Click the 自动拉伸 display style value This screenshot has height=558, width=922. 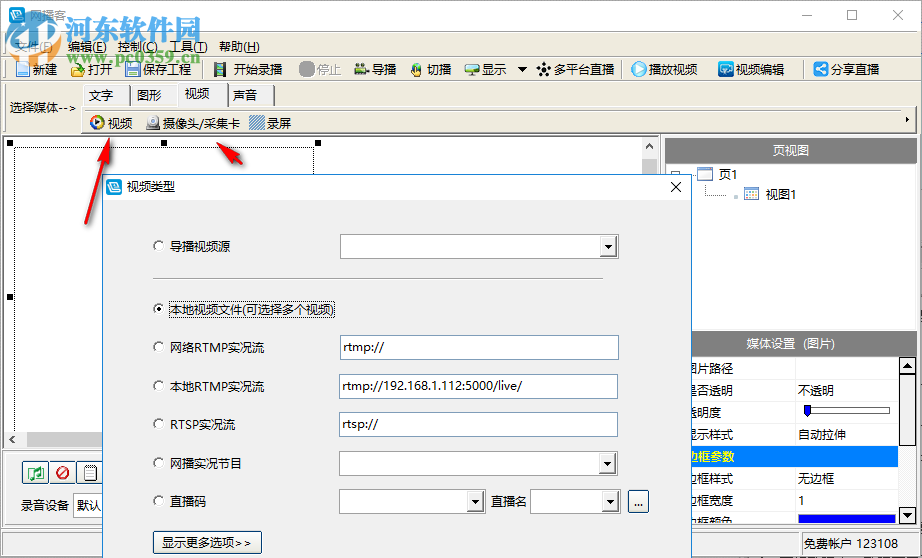point(822,435)
